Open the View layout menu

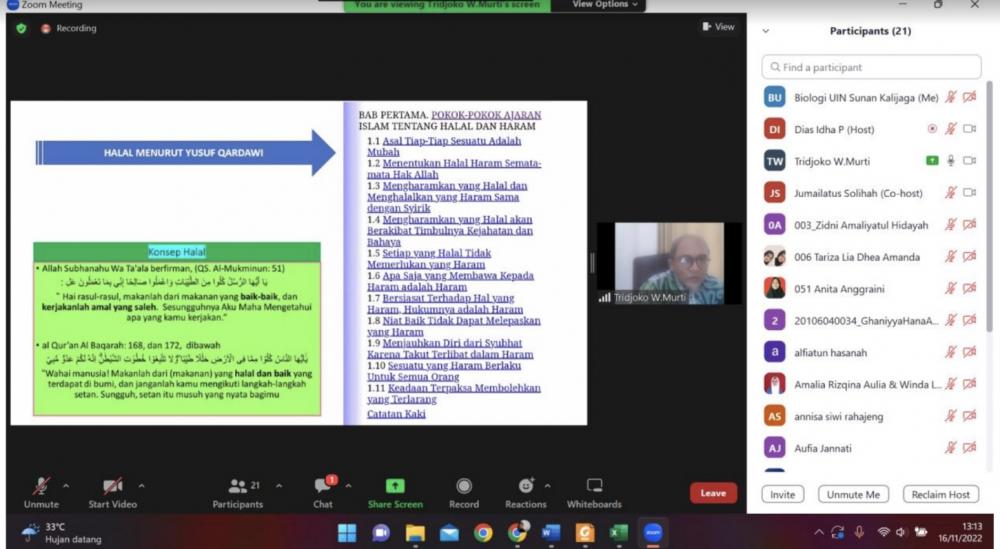pyautogui.click(x=718, y=27)
